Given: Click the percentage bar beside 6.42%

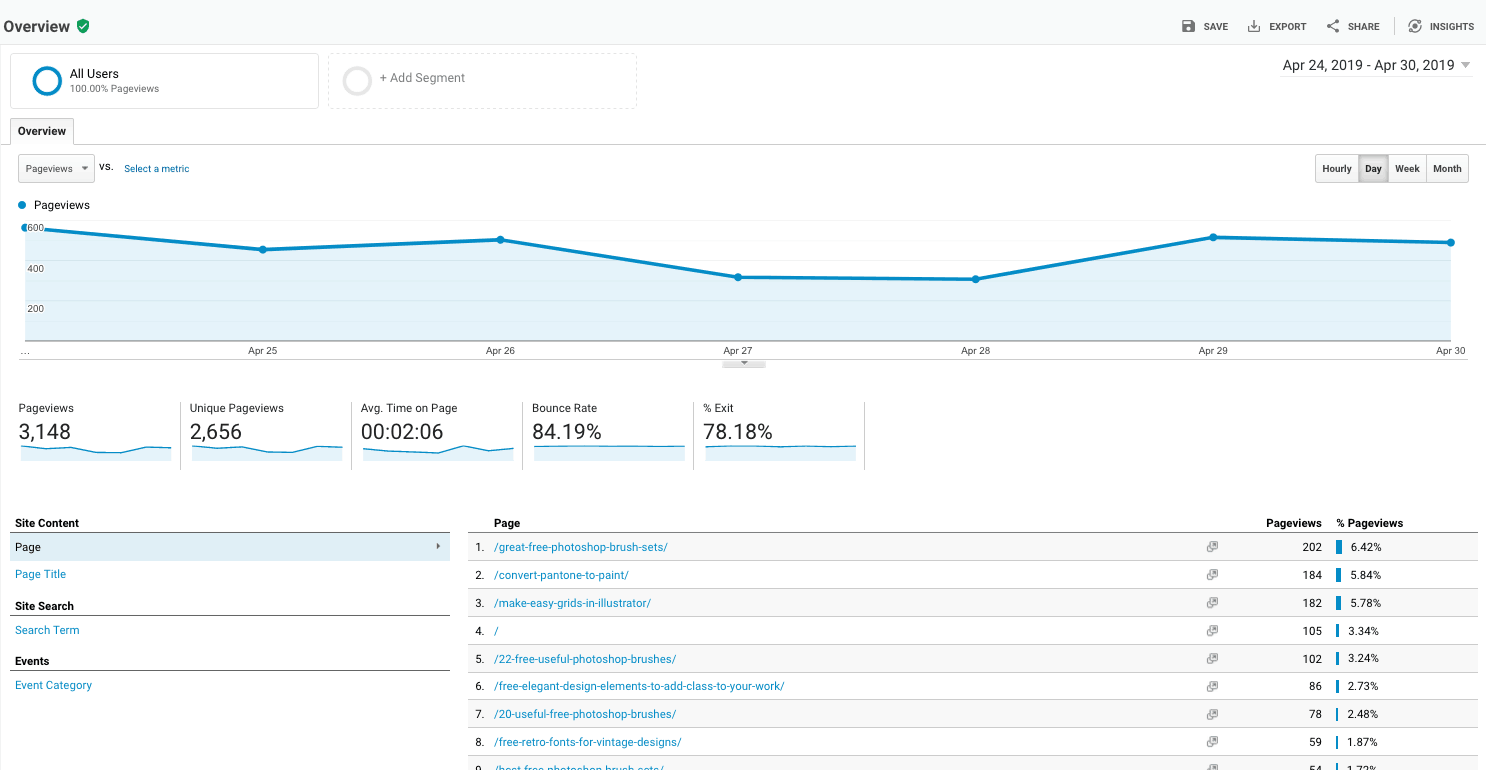Looking at the screenshot, I should tap(1341, 546).
